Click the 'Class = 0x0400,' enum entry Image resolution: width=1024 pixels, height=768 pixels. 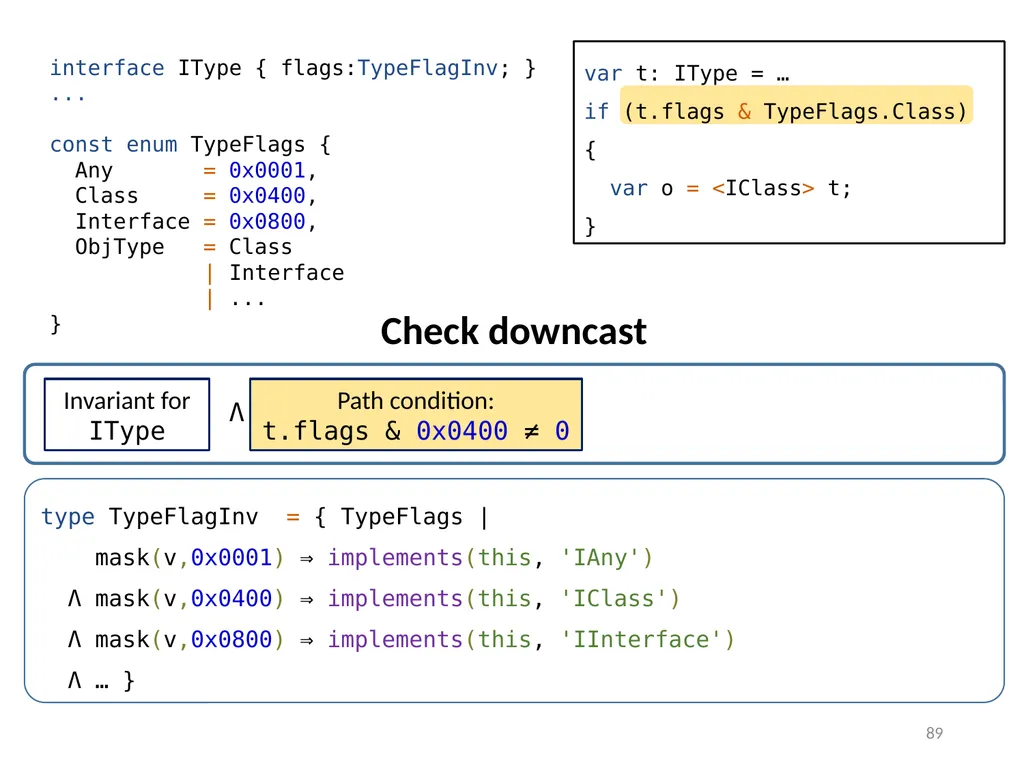(x=196, y=196)
